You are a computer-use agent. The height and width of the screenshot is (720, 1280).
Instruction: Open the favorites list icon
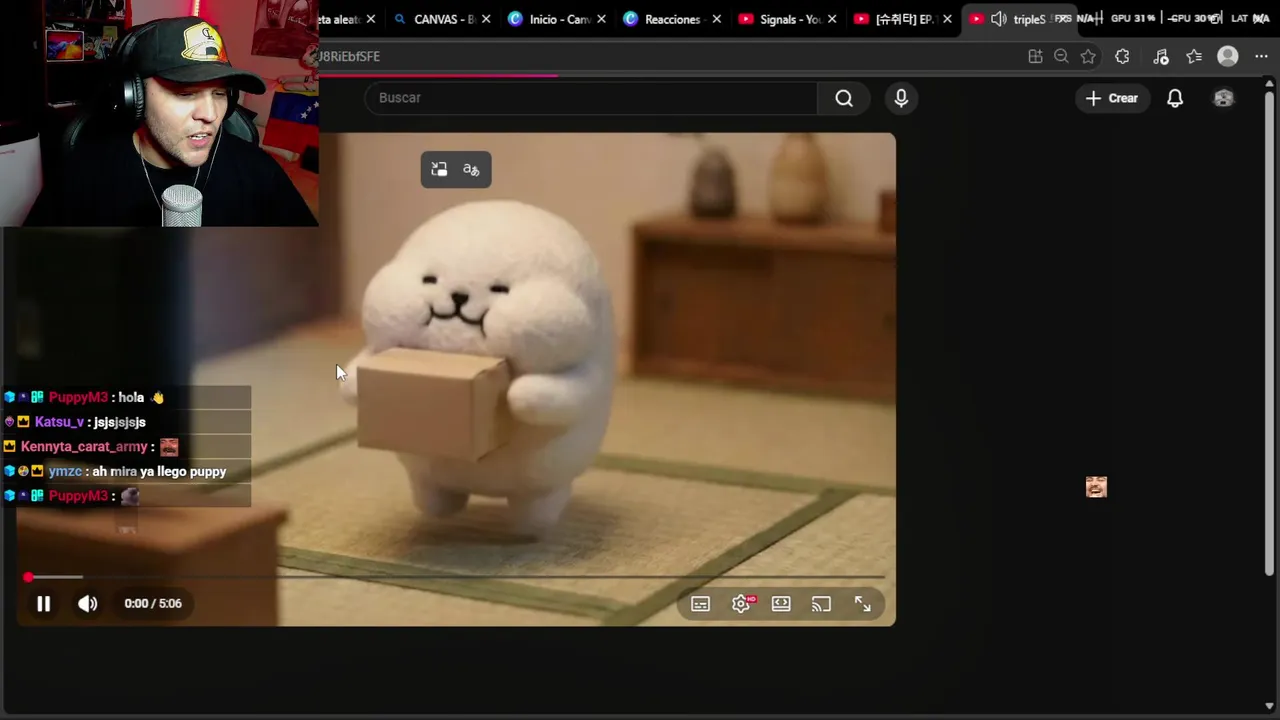click(1194, 57)
